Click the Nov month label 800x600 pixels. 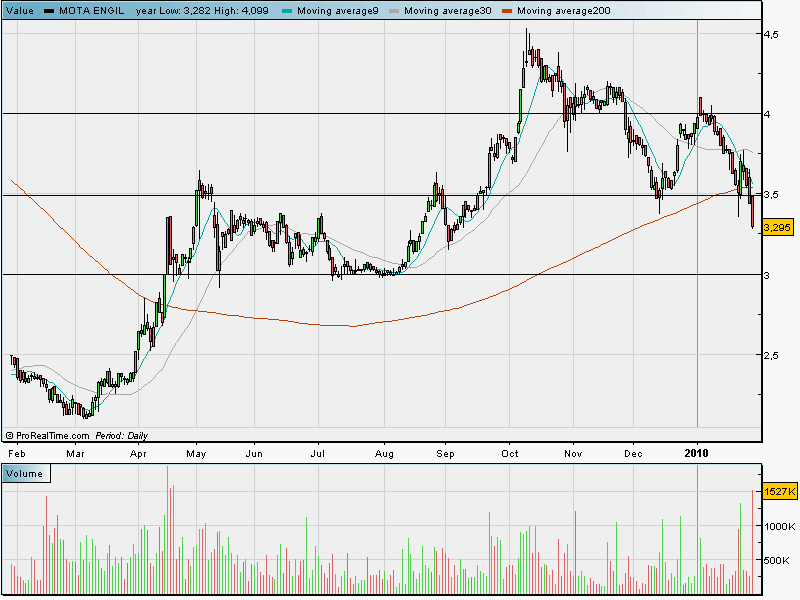coord(573,454)
